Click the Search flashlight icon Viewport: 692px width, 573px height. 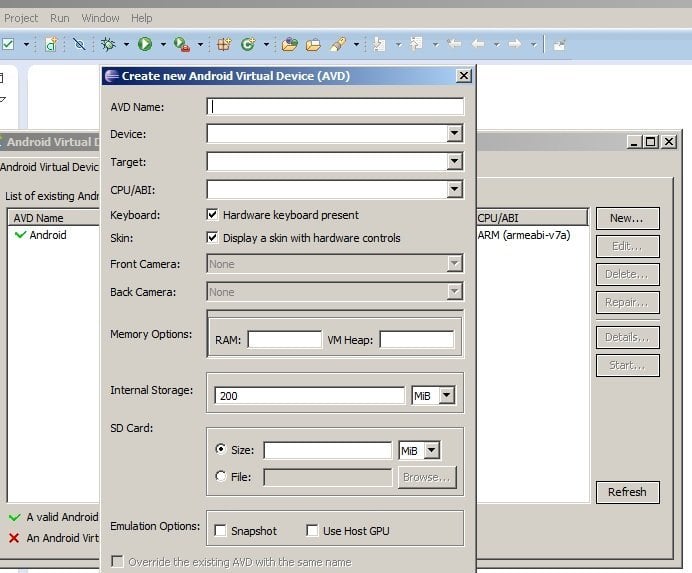coord(338,44)
